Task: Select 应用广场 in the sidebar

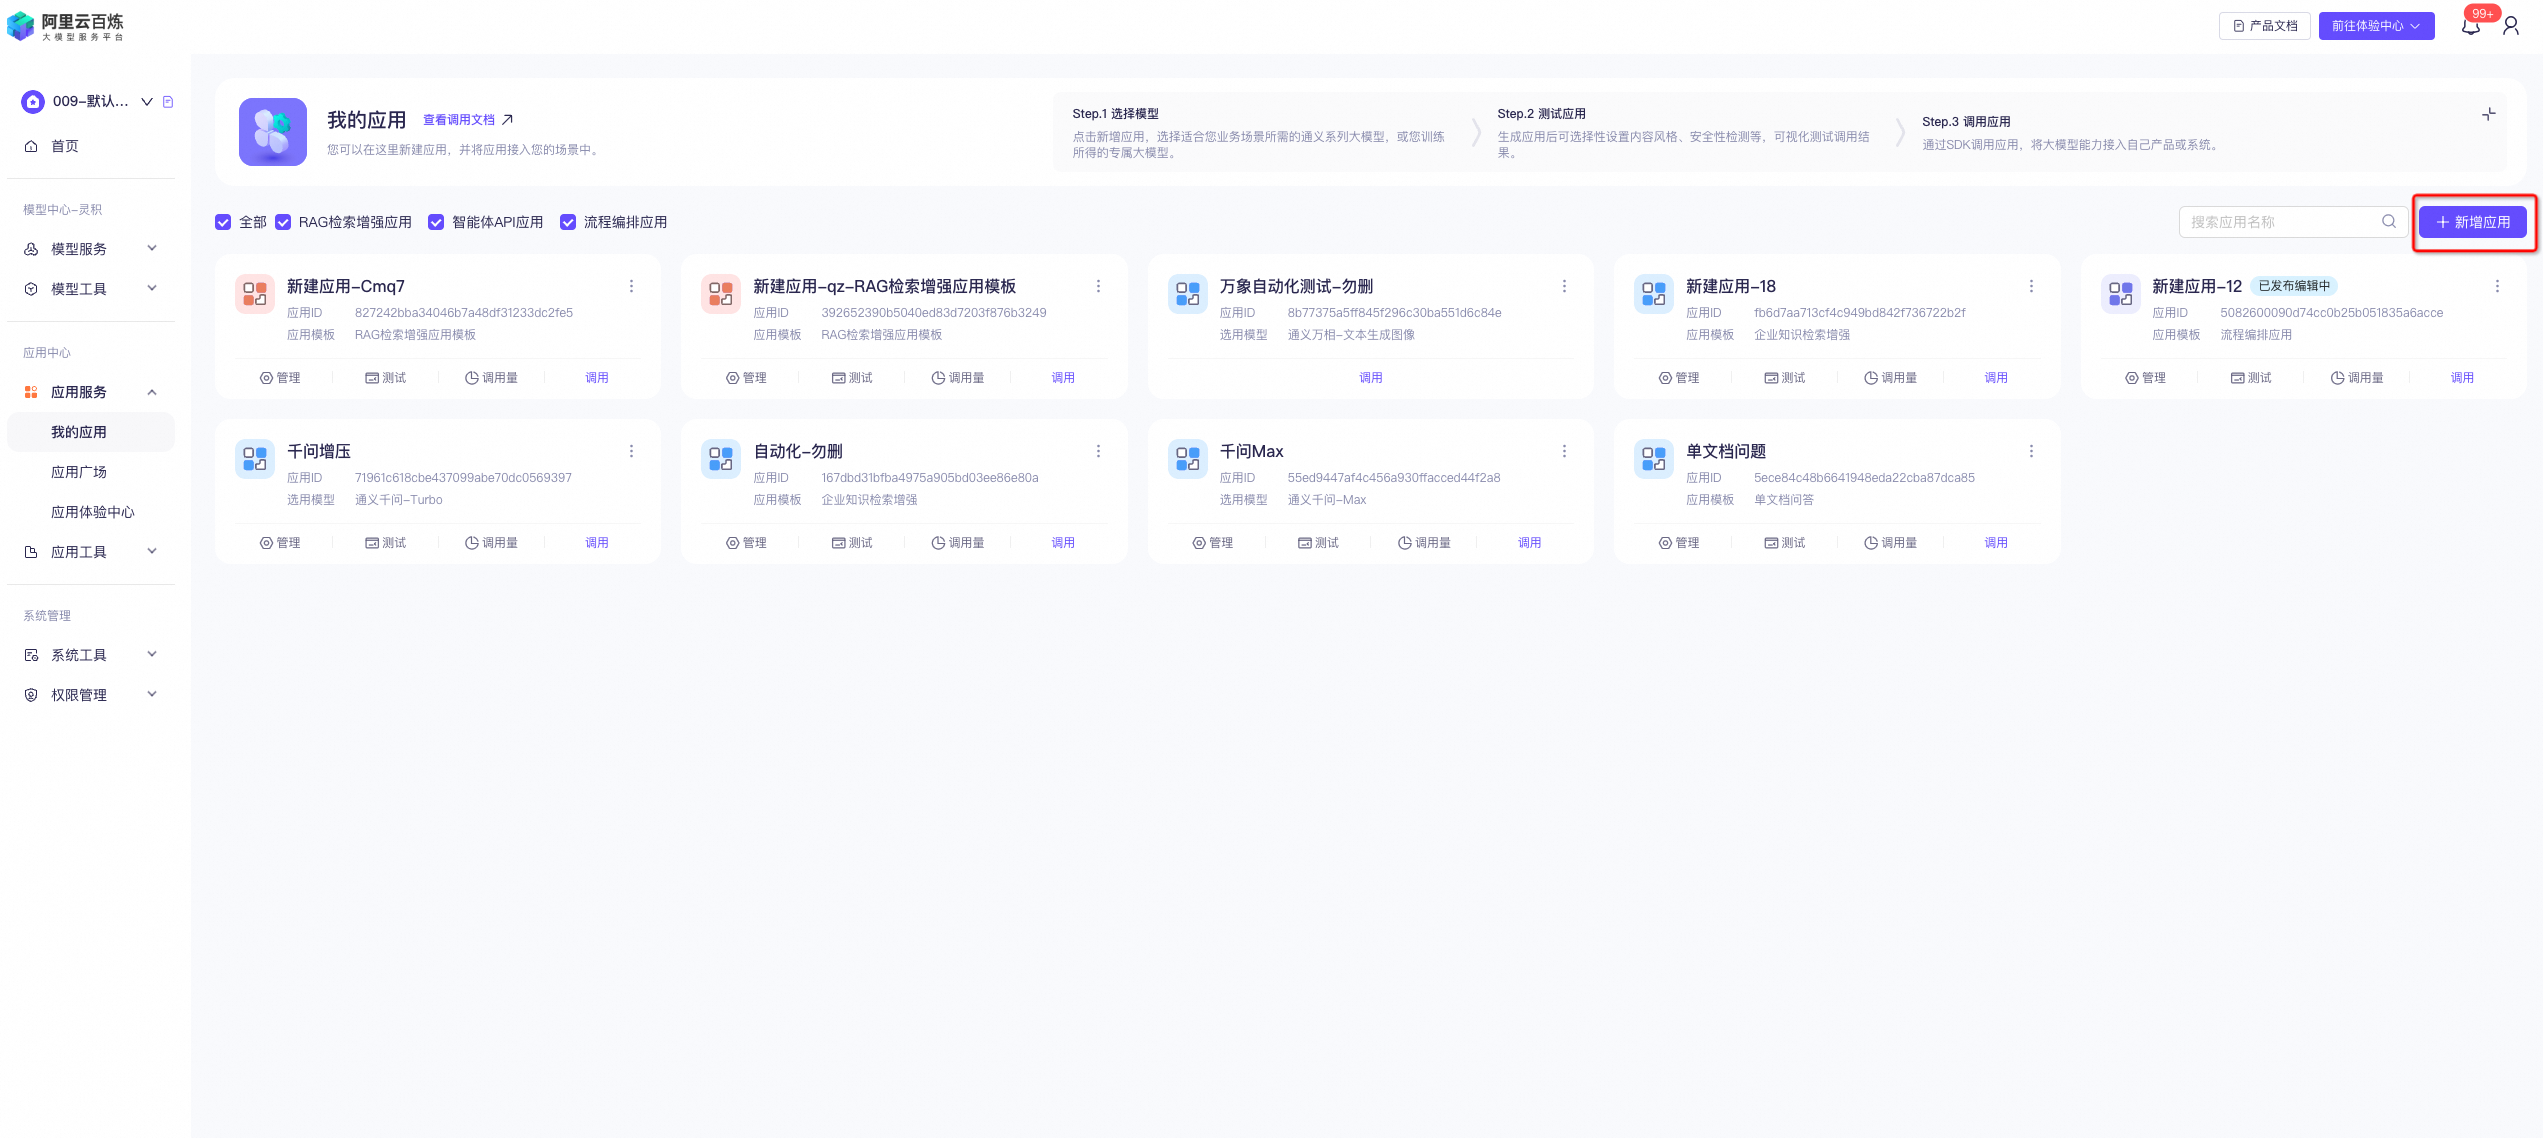Action: tap(91, 472)
